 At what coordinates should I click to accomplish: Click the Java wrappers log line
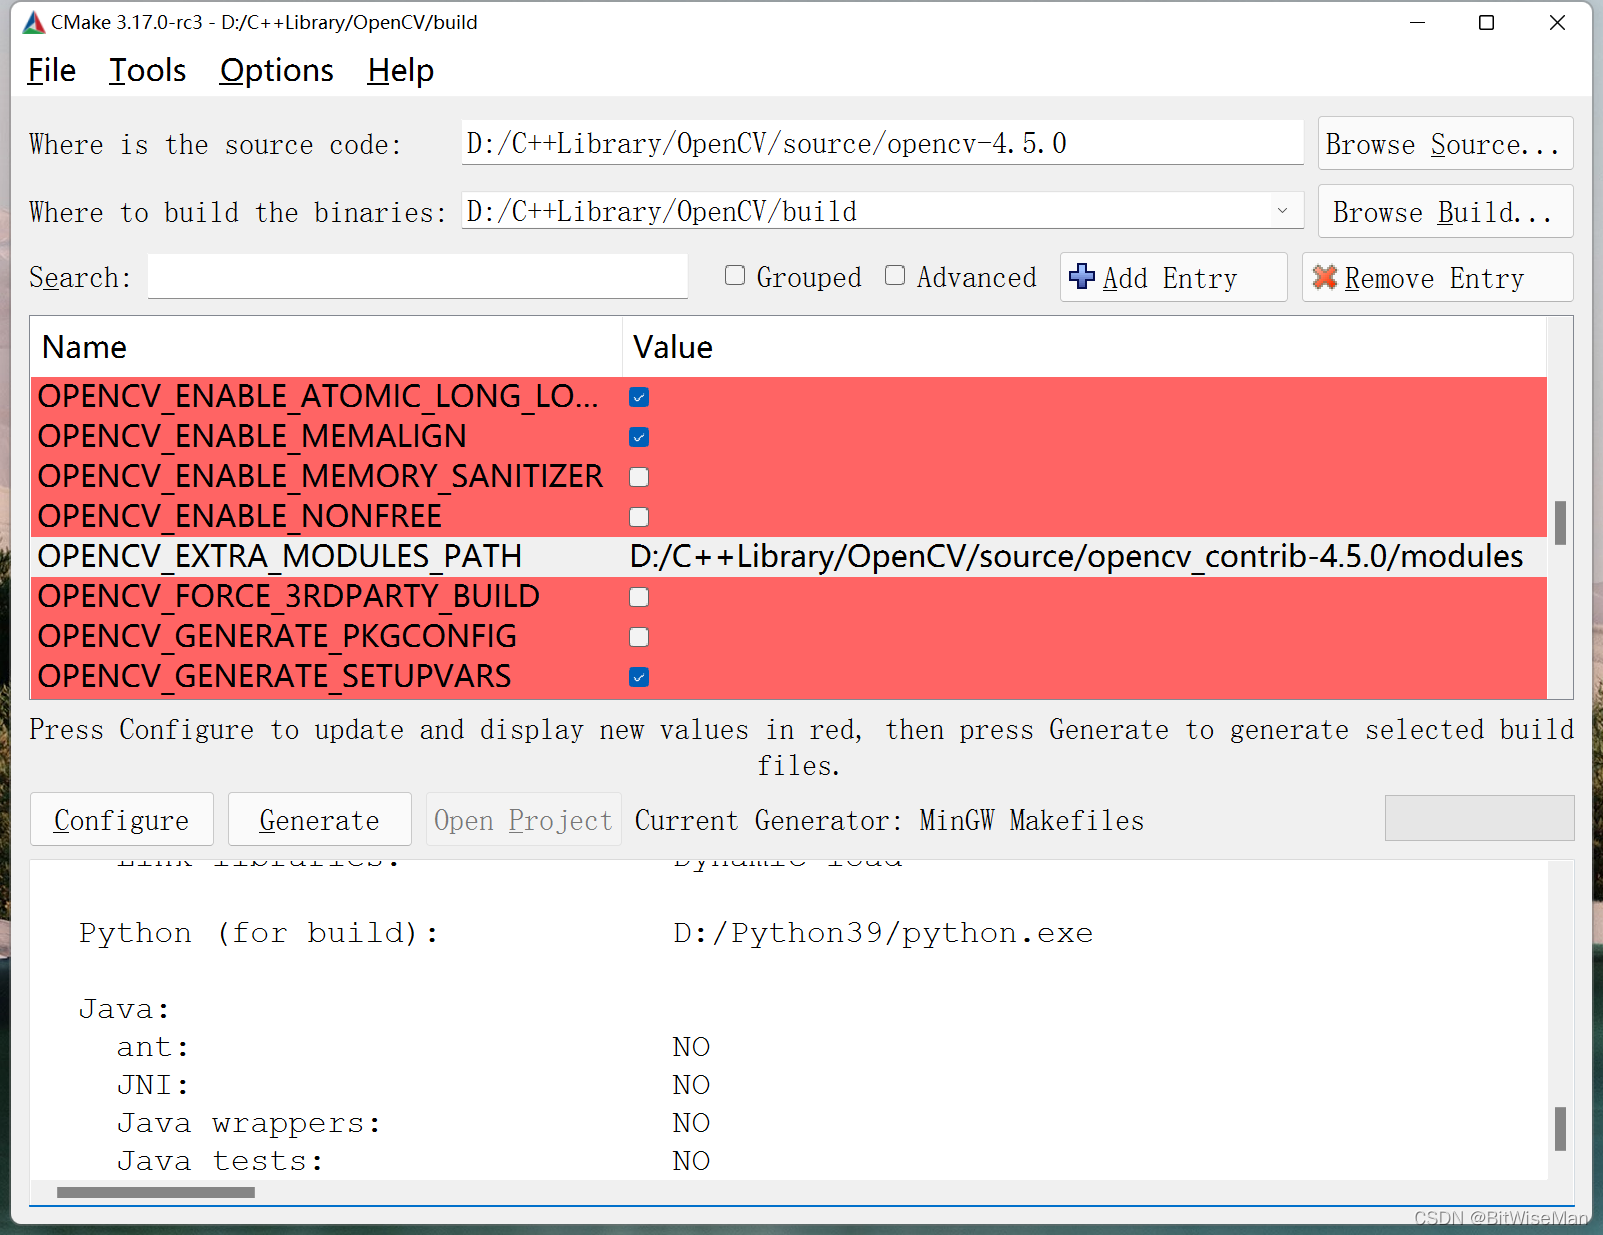click(x=249, y=1123)
